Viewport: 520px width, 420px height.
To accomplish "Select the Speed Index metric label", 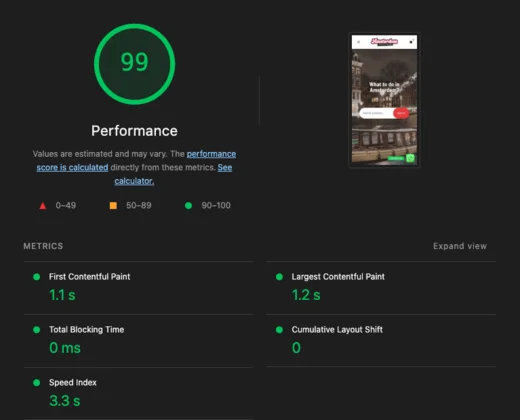I will [x=73, y=383].
